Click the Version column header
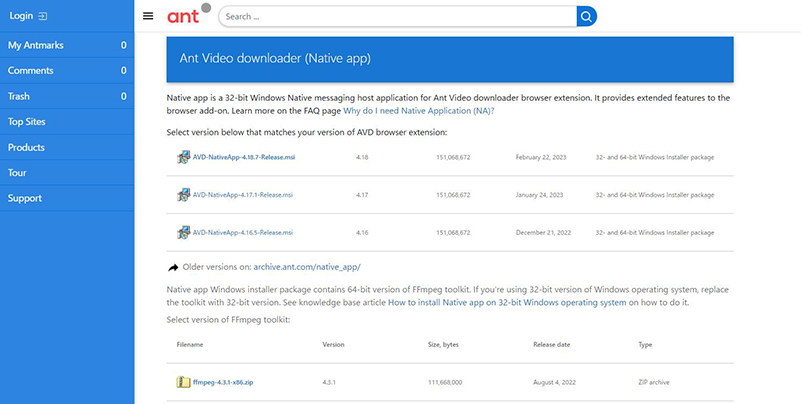801x404 pixels. click(x=333, y=345)
